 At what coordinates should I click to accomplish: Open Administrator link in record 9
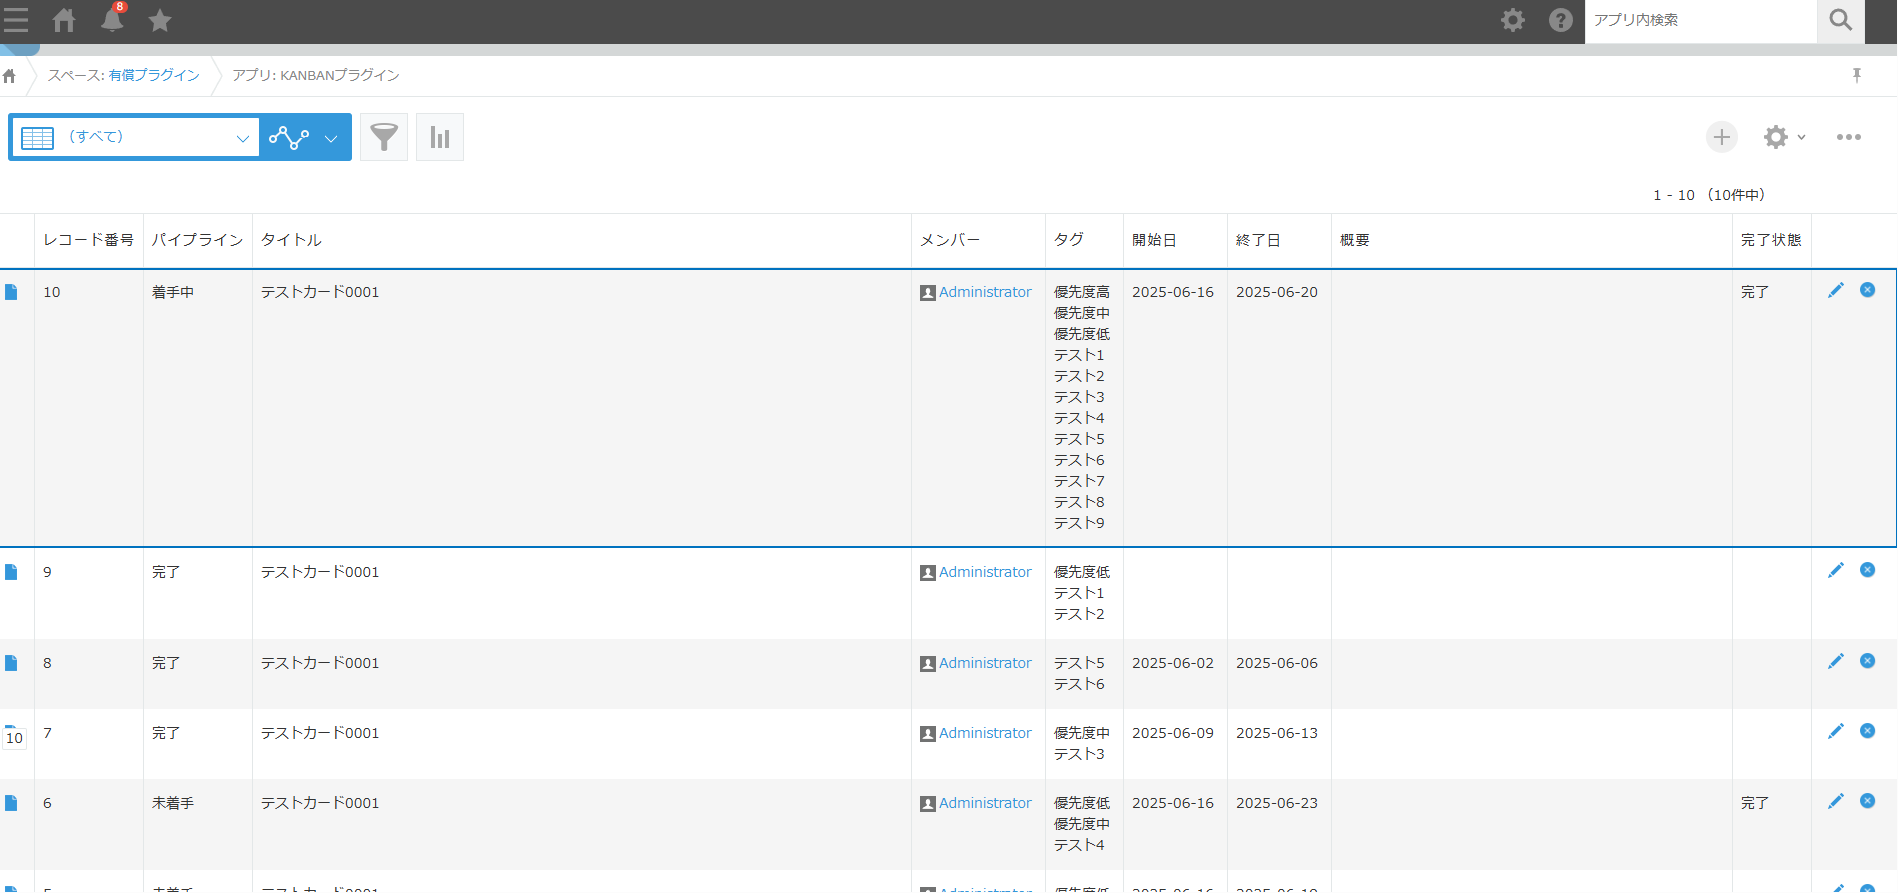[x=985, y=572]
